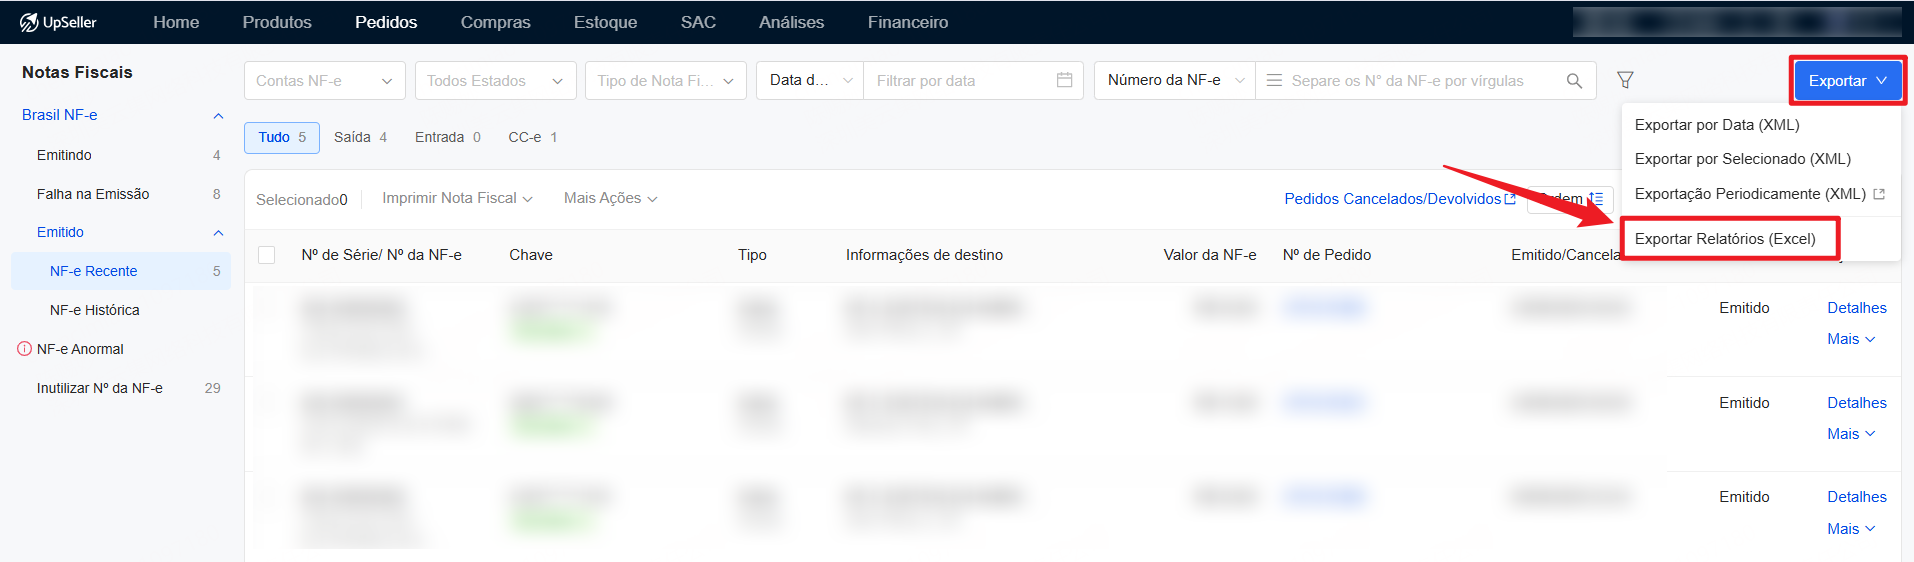Click the list icon in NF-e search
The height and width of the screenshot is (562, 1914).
[x=1274, y=80]
